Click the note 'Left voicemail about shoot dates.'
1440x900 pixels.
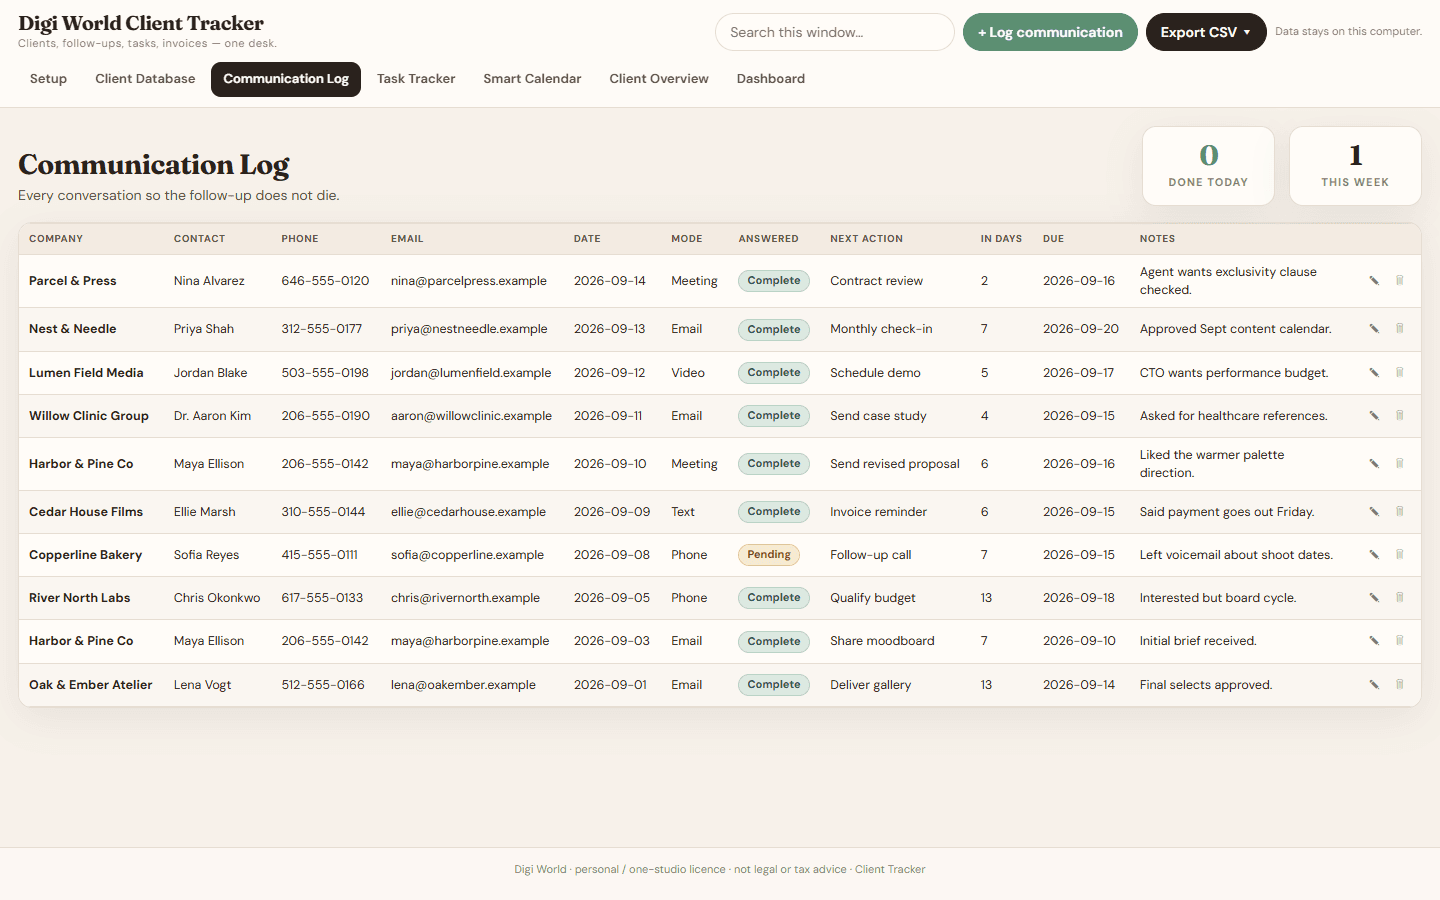click(1236, 555)
